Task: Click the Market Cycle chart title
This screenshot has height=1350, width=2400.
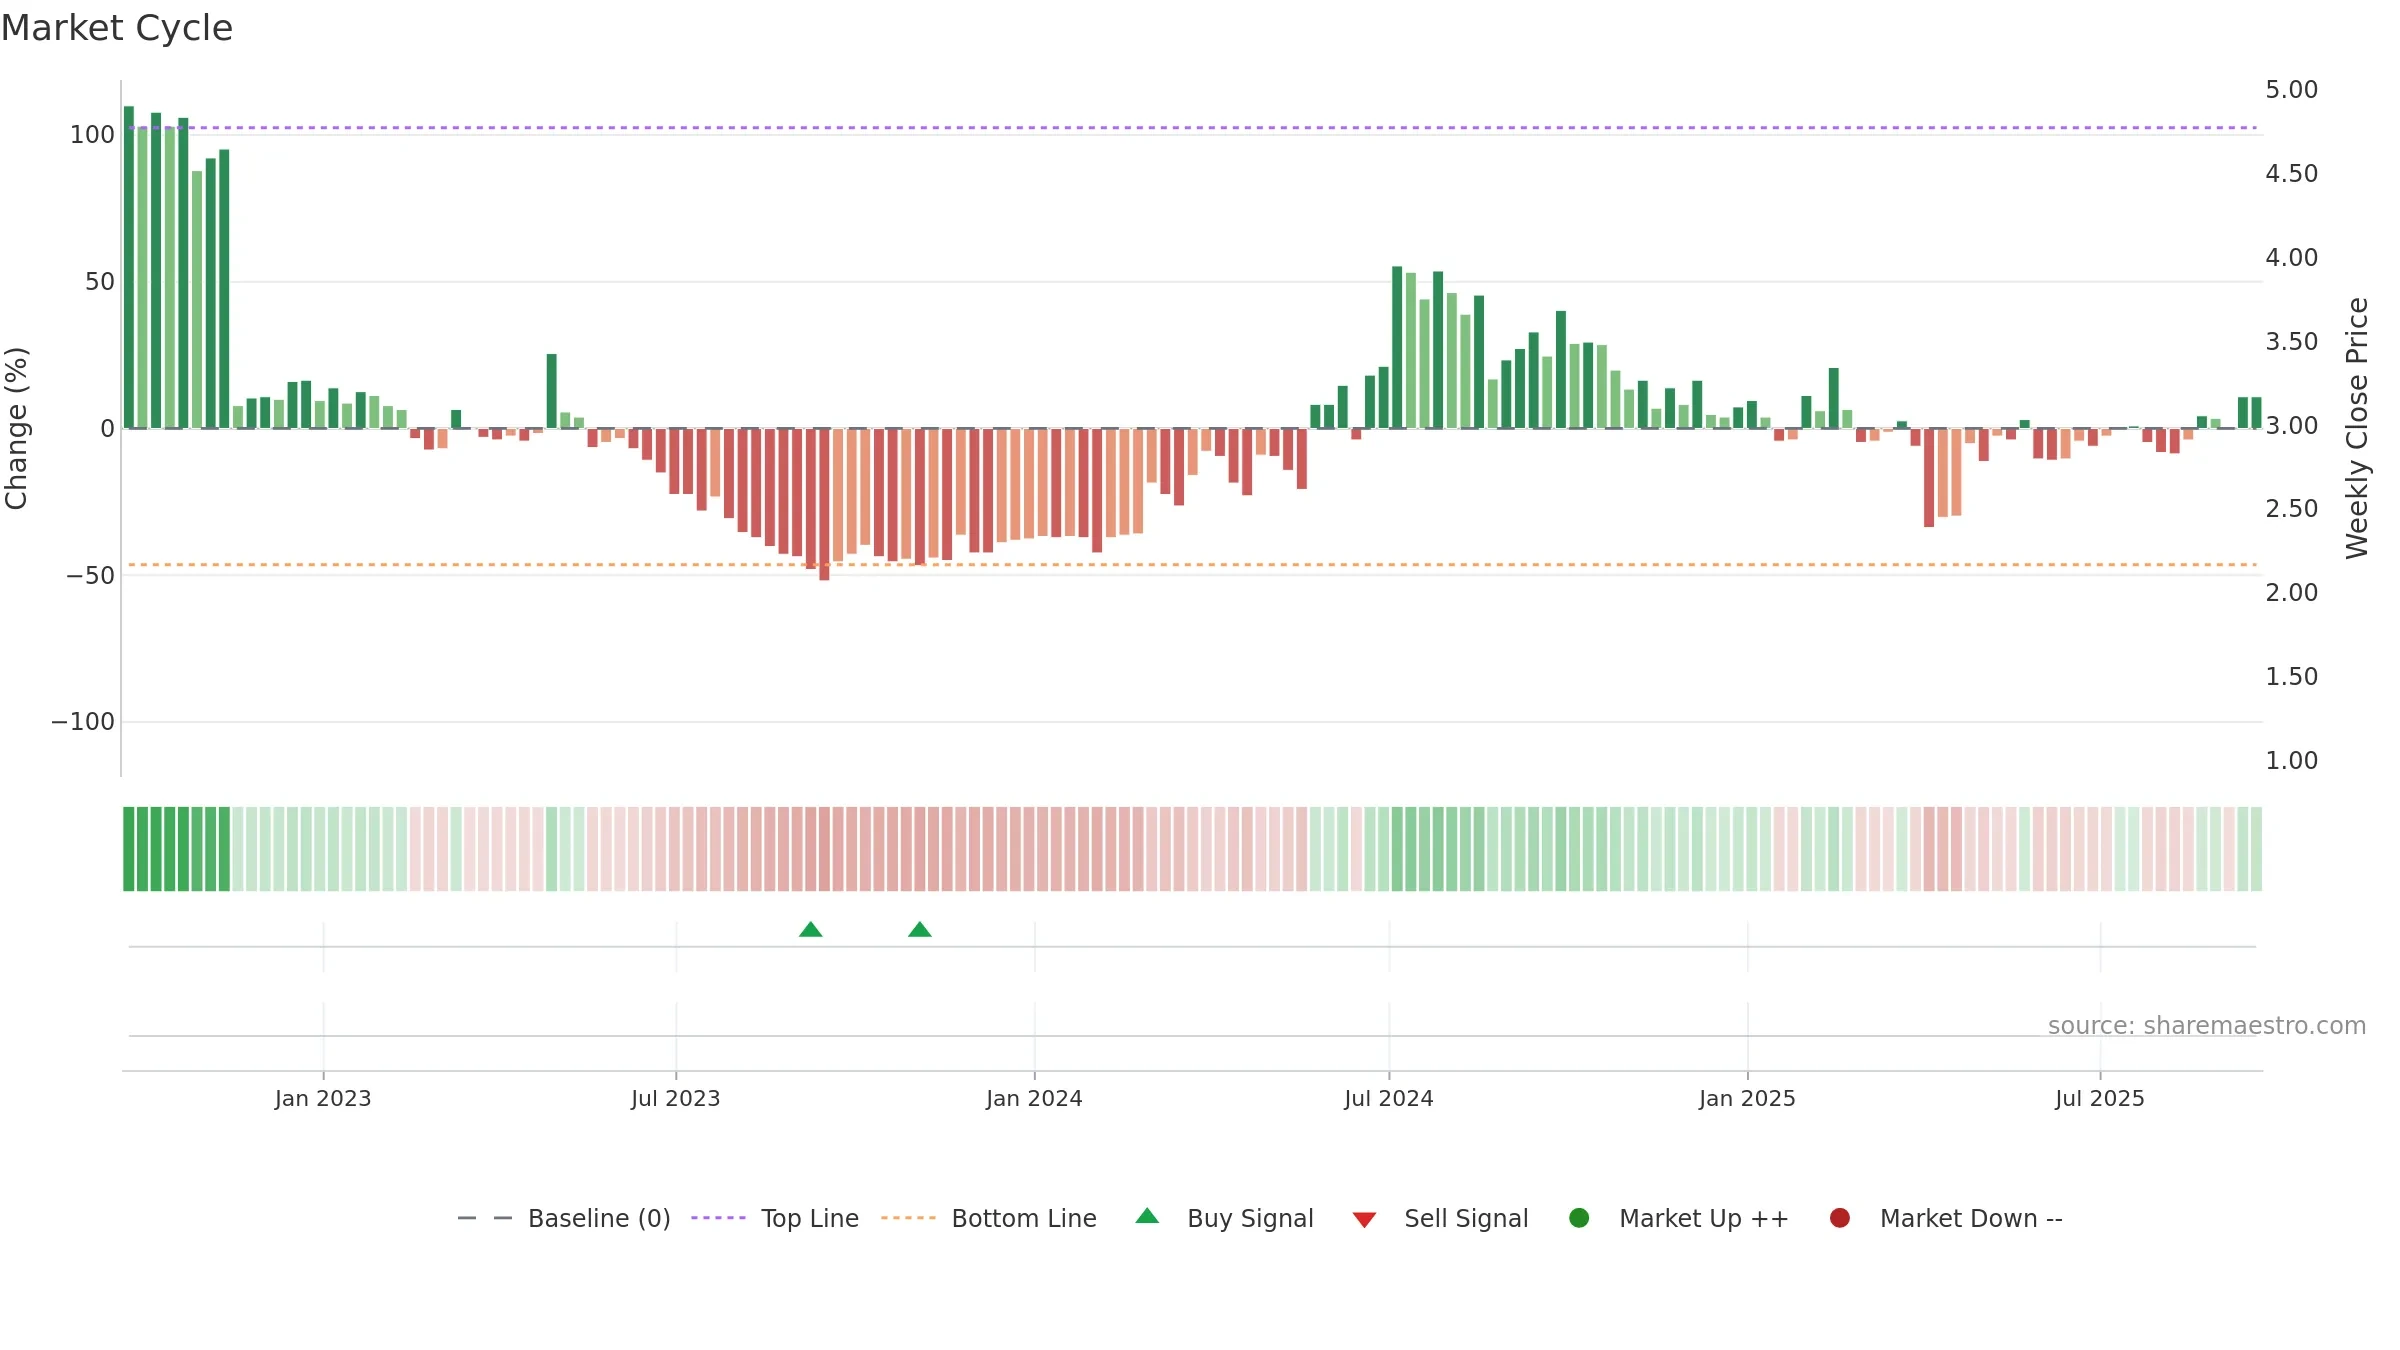Action: coord(117,28)
